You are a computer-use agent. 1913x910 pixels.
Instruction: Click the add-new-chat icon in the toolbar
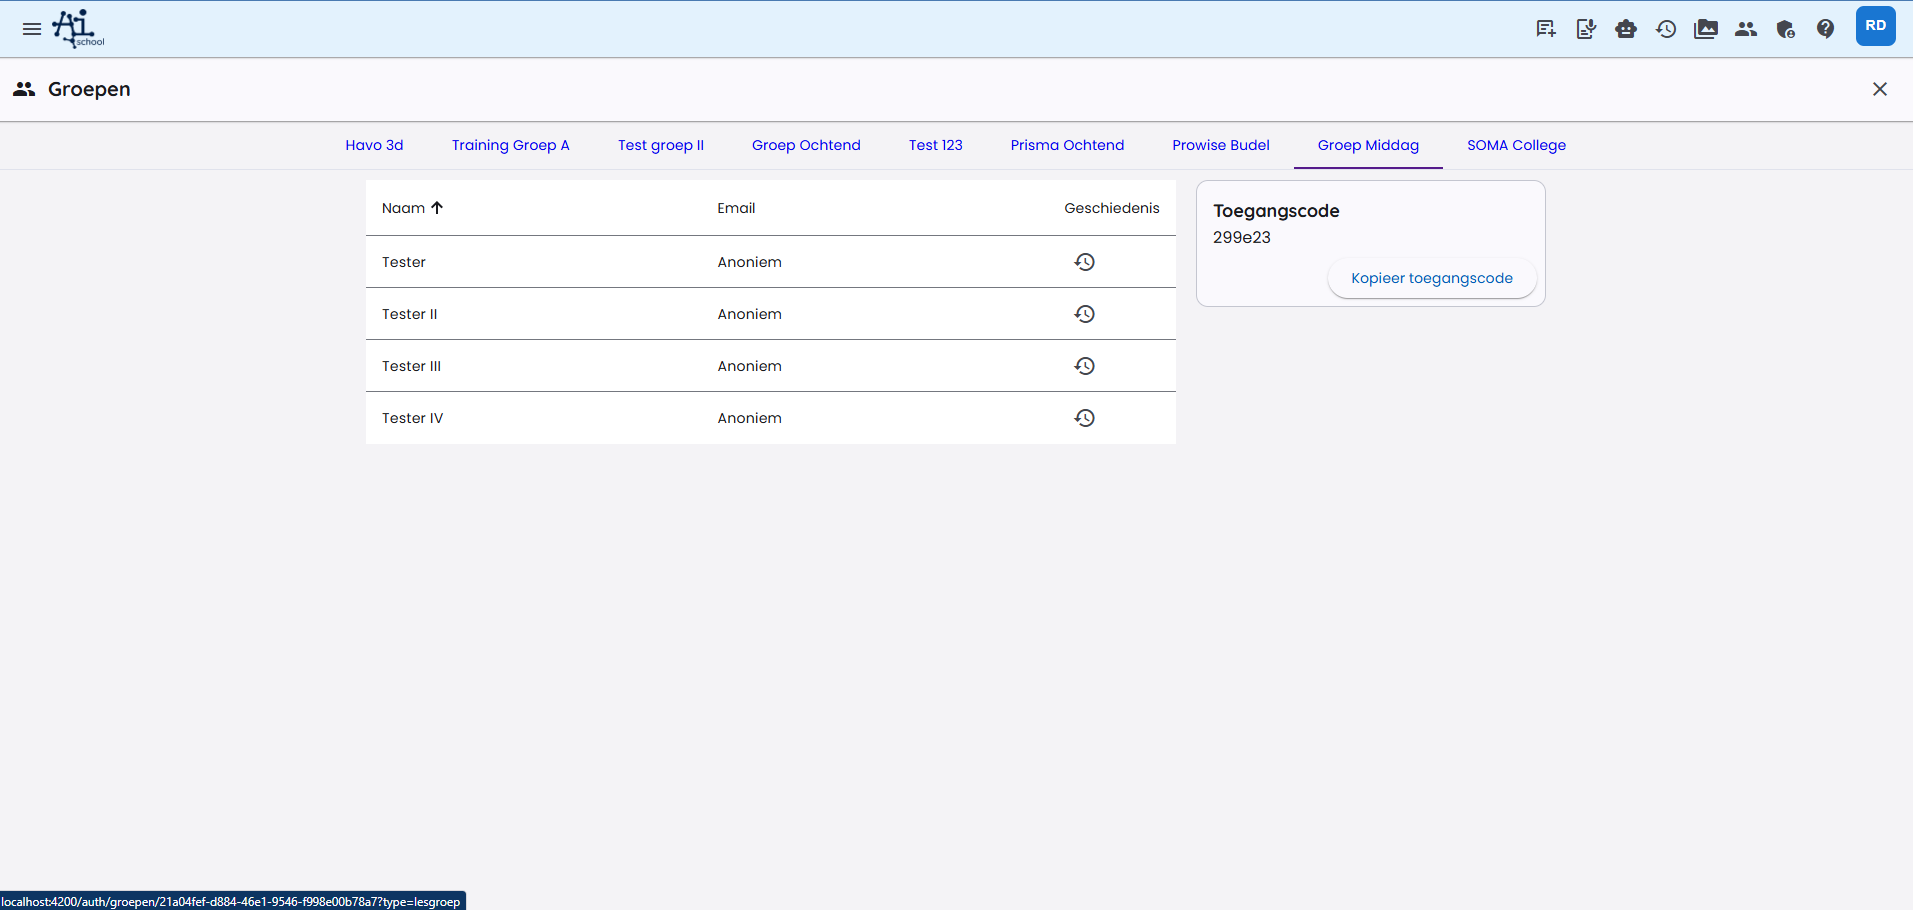pyautogui.click(x=1545, y=29)
